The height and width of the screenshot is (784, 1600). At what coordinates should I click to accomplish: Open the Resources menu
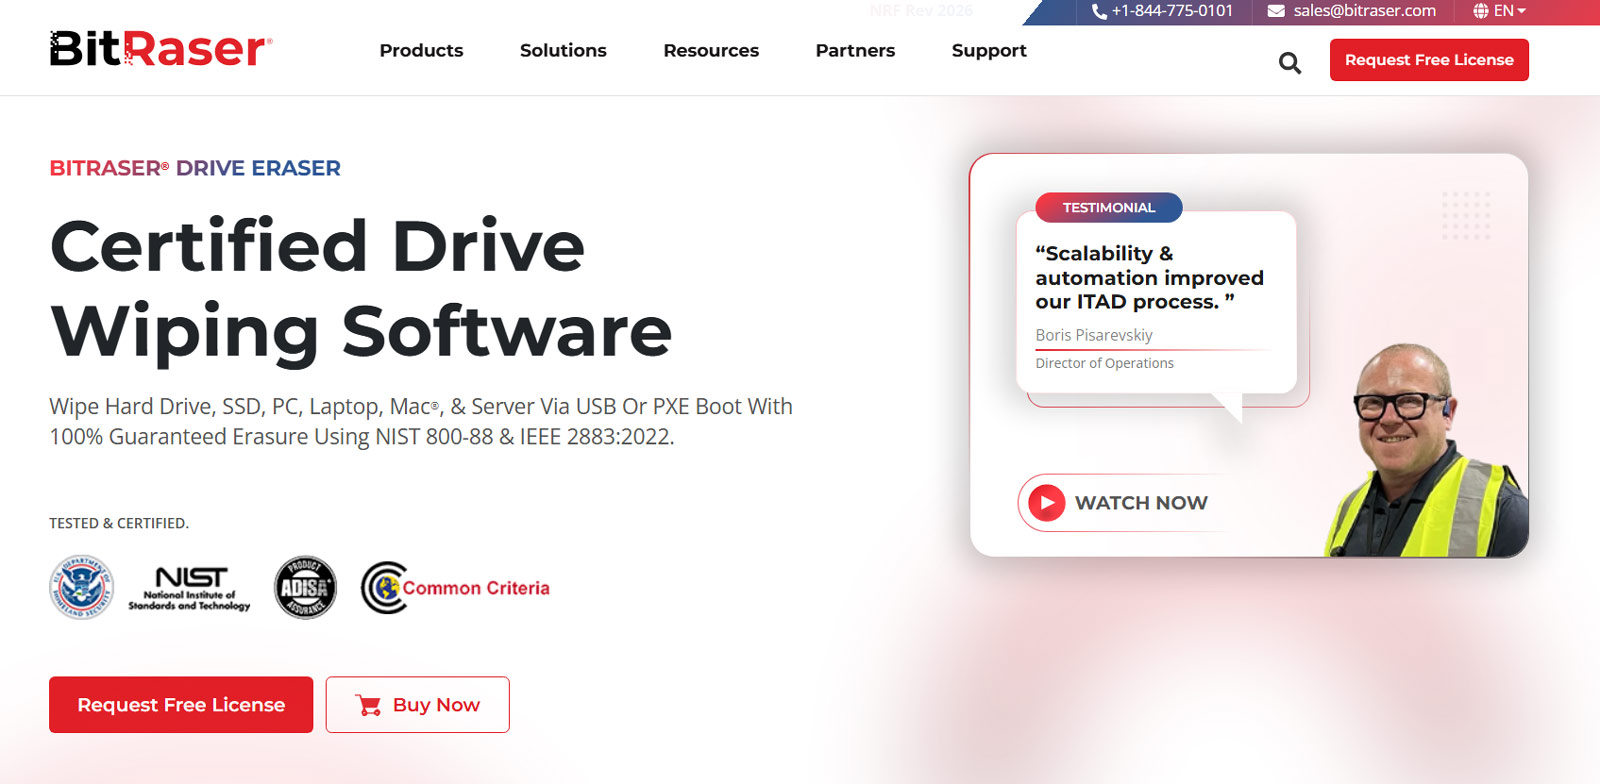tap(711, 50)
